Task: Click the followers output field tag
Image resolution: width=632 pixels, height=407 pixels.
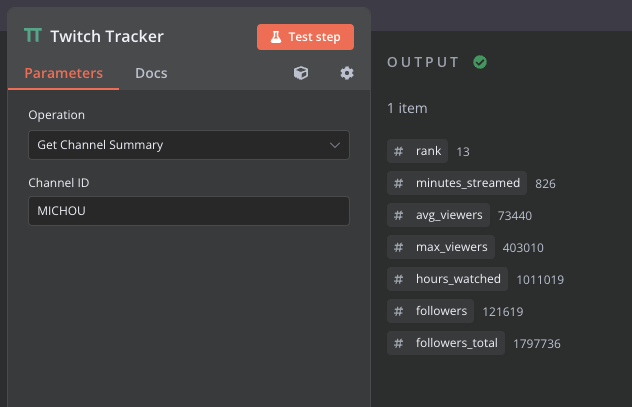Action: 431,311
